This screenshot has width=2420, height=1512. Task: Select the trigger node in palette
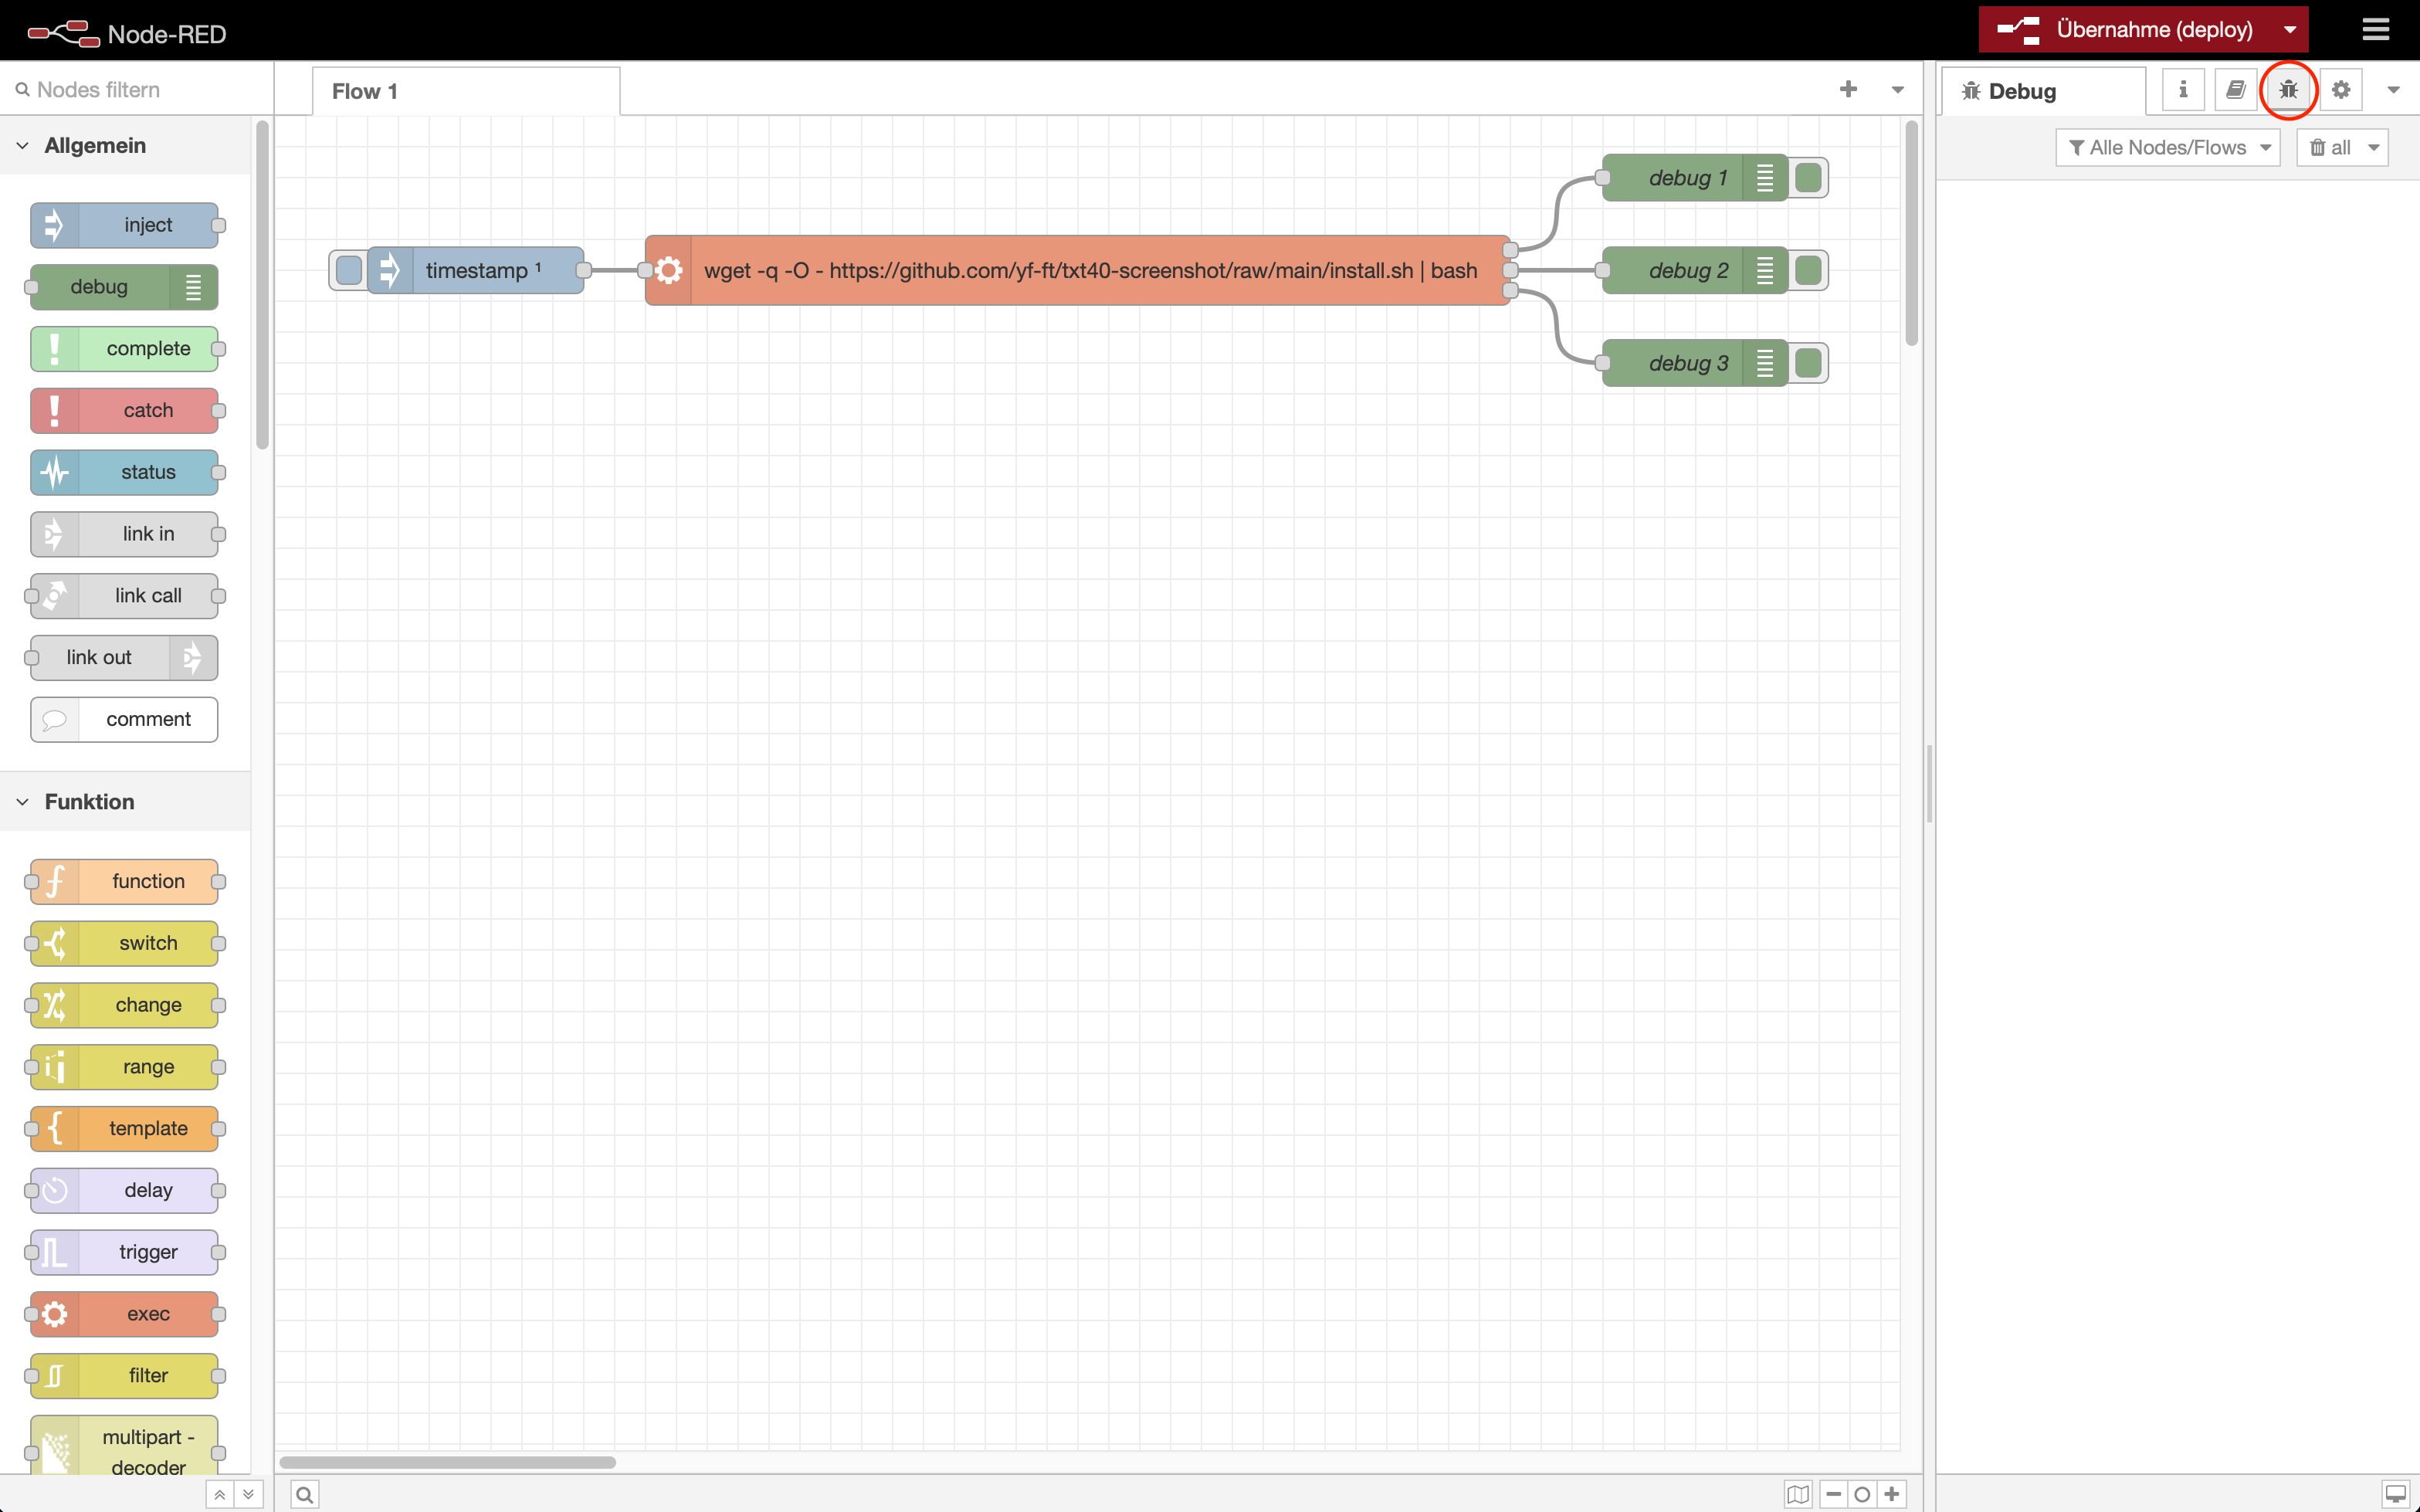click(x=124, y=1253)
